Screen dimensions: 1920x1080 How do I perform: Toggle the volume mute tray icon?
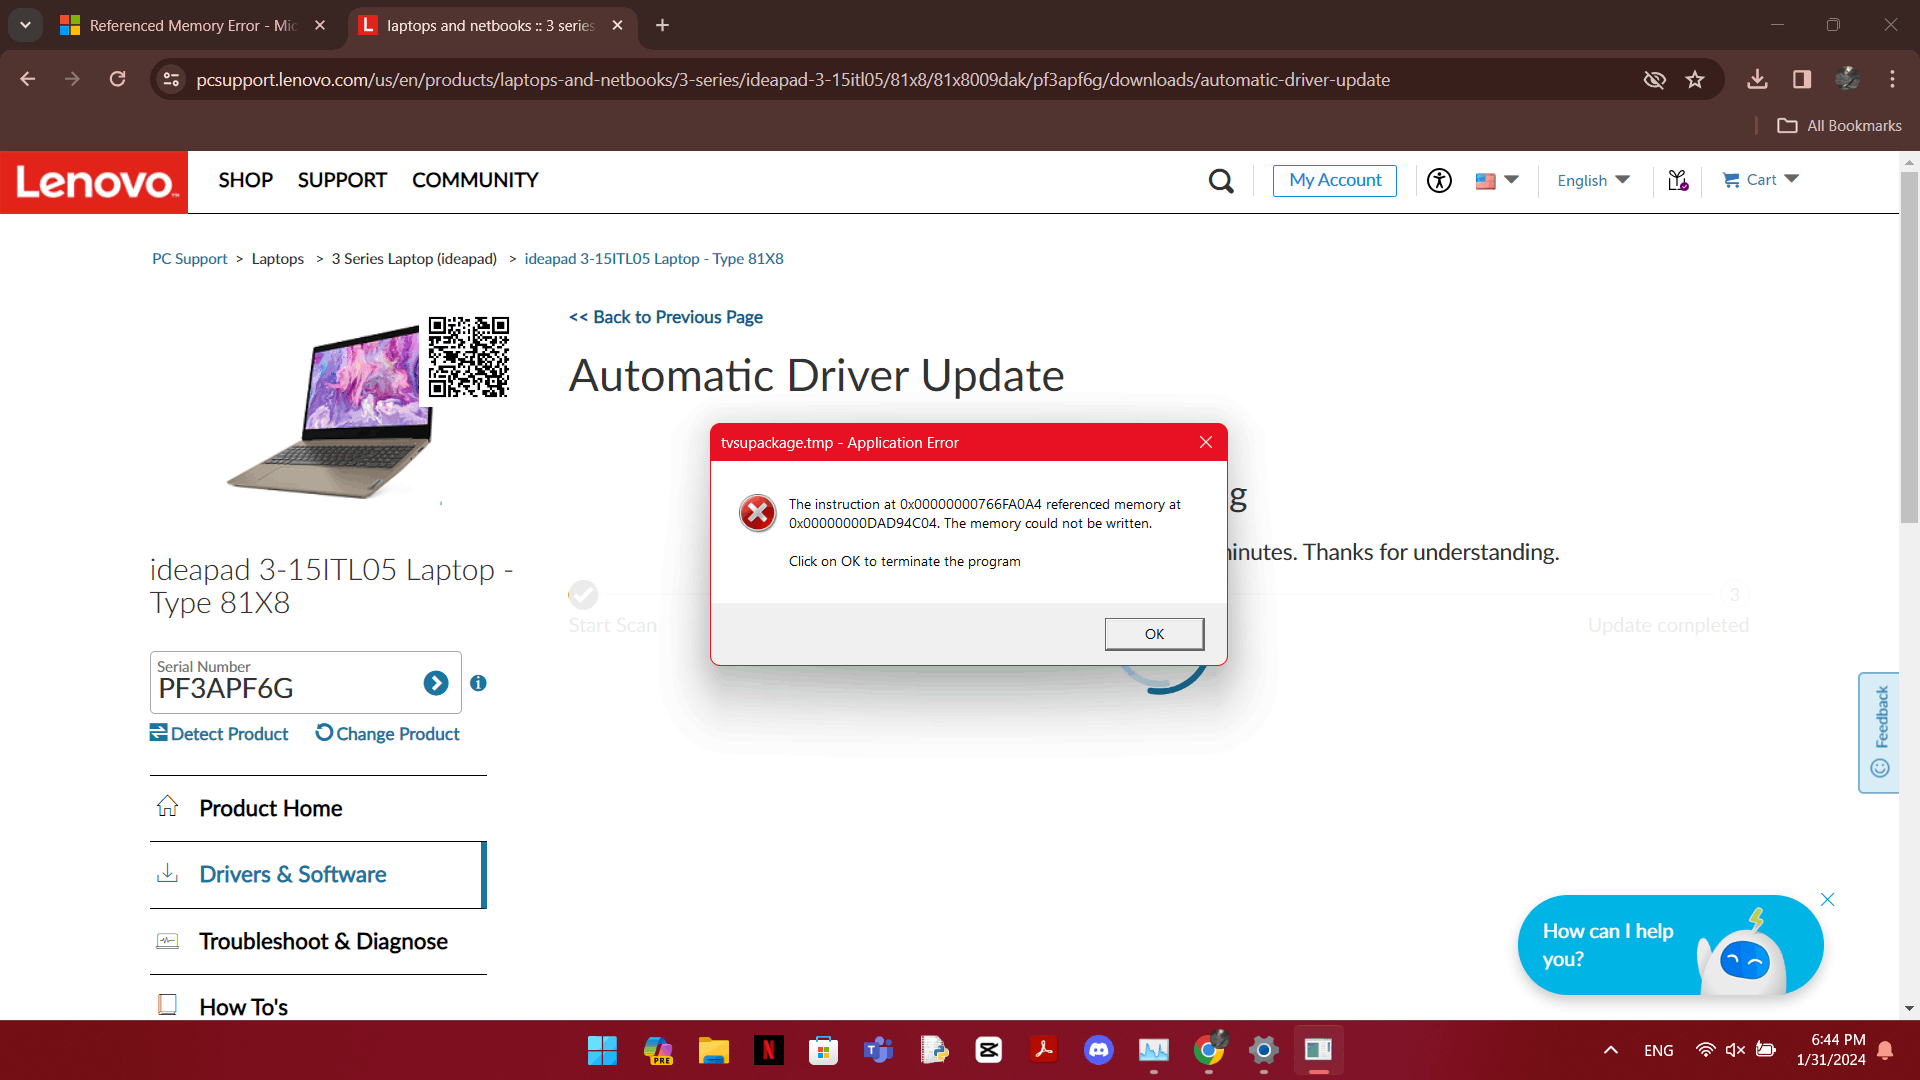1735,1050
